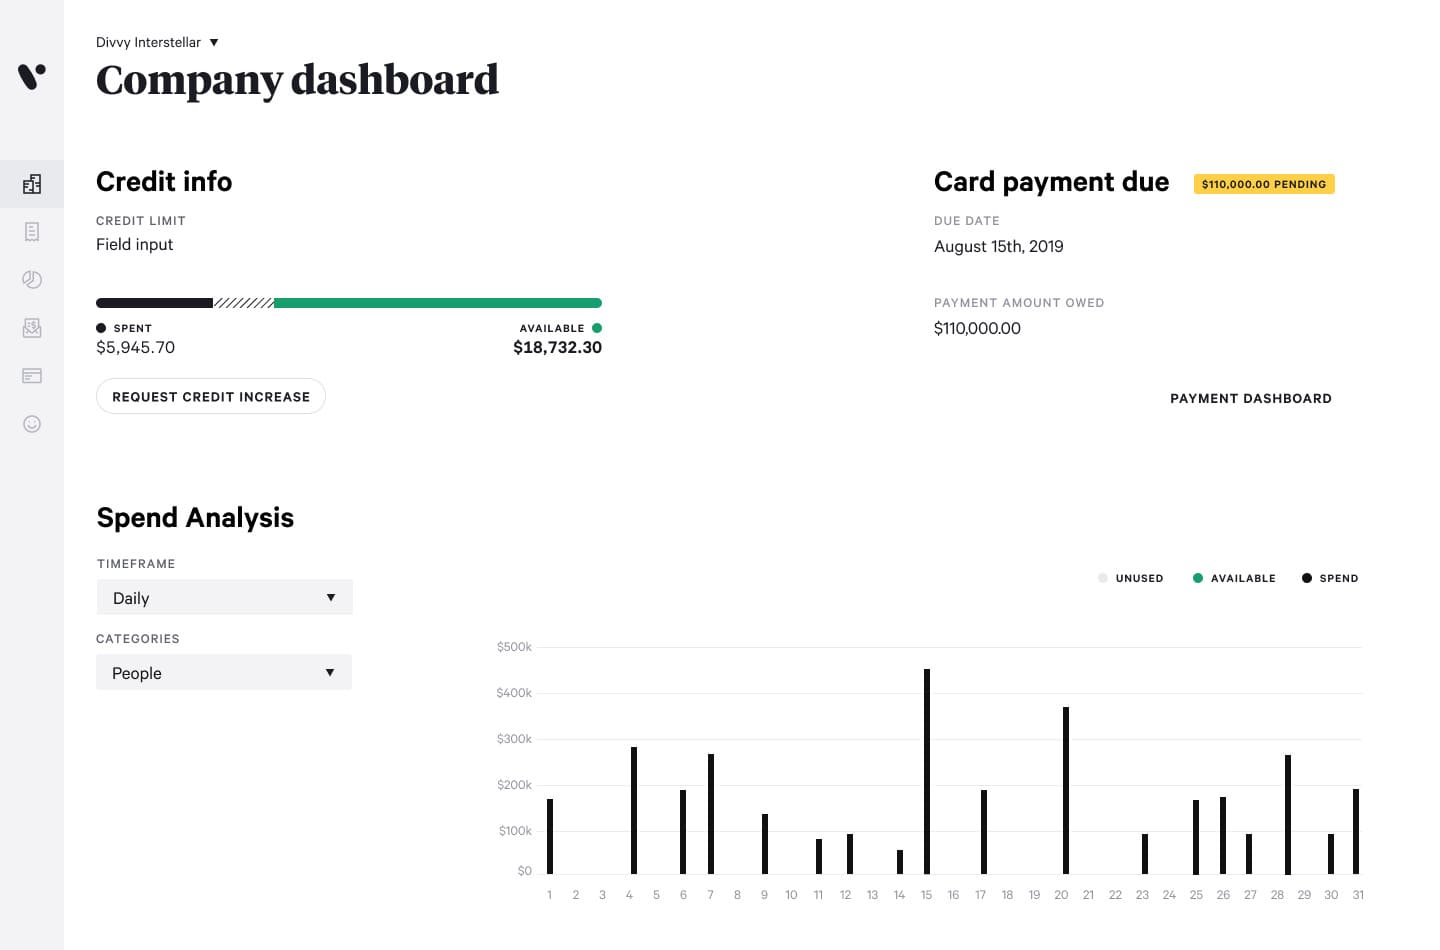The height and width of the screenshot is (950, 1440).
Task: Expand the Divvy Interstellar company switcher
Action: [x=157, y=42]
